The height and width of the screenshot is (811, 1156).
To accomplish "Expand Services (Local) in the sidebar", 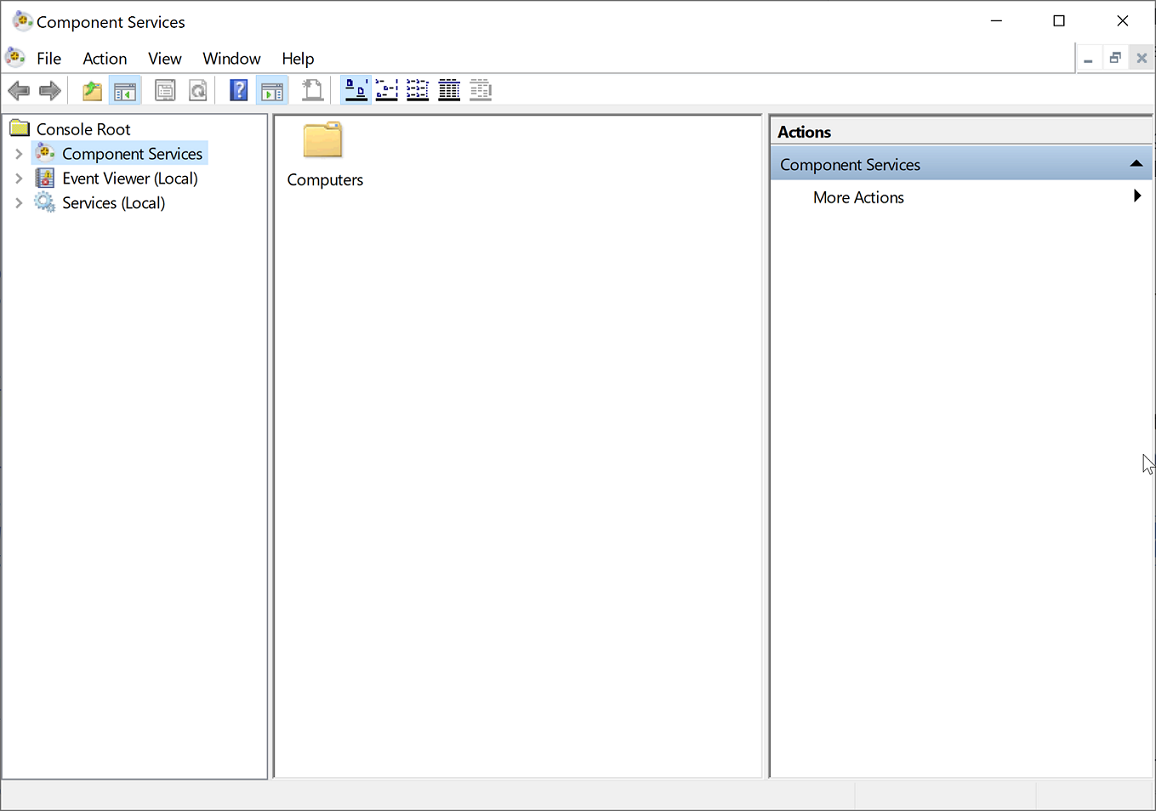I will point(18,202).
